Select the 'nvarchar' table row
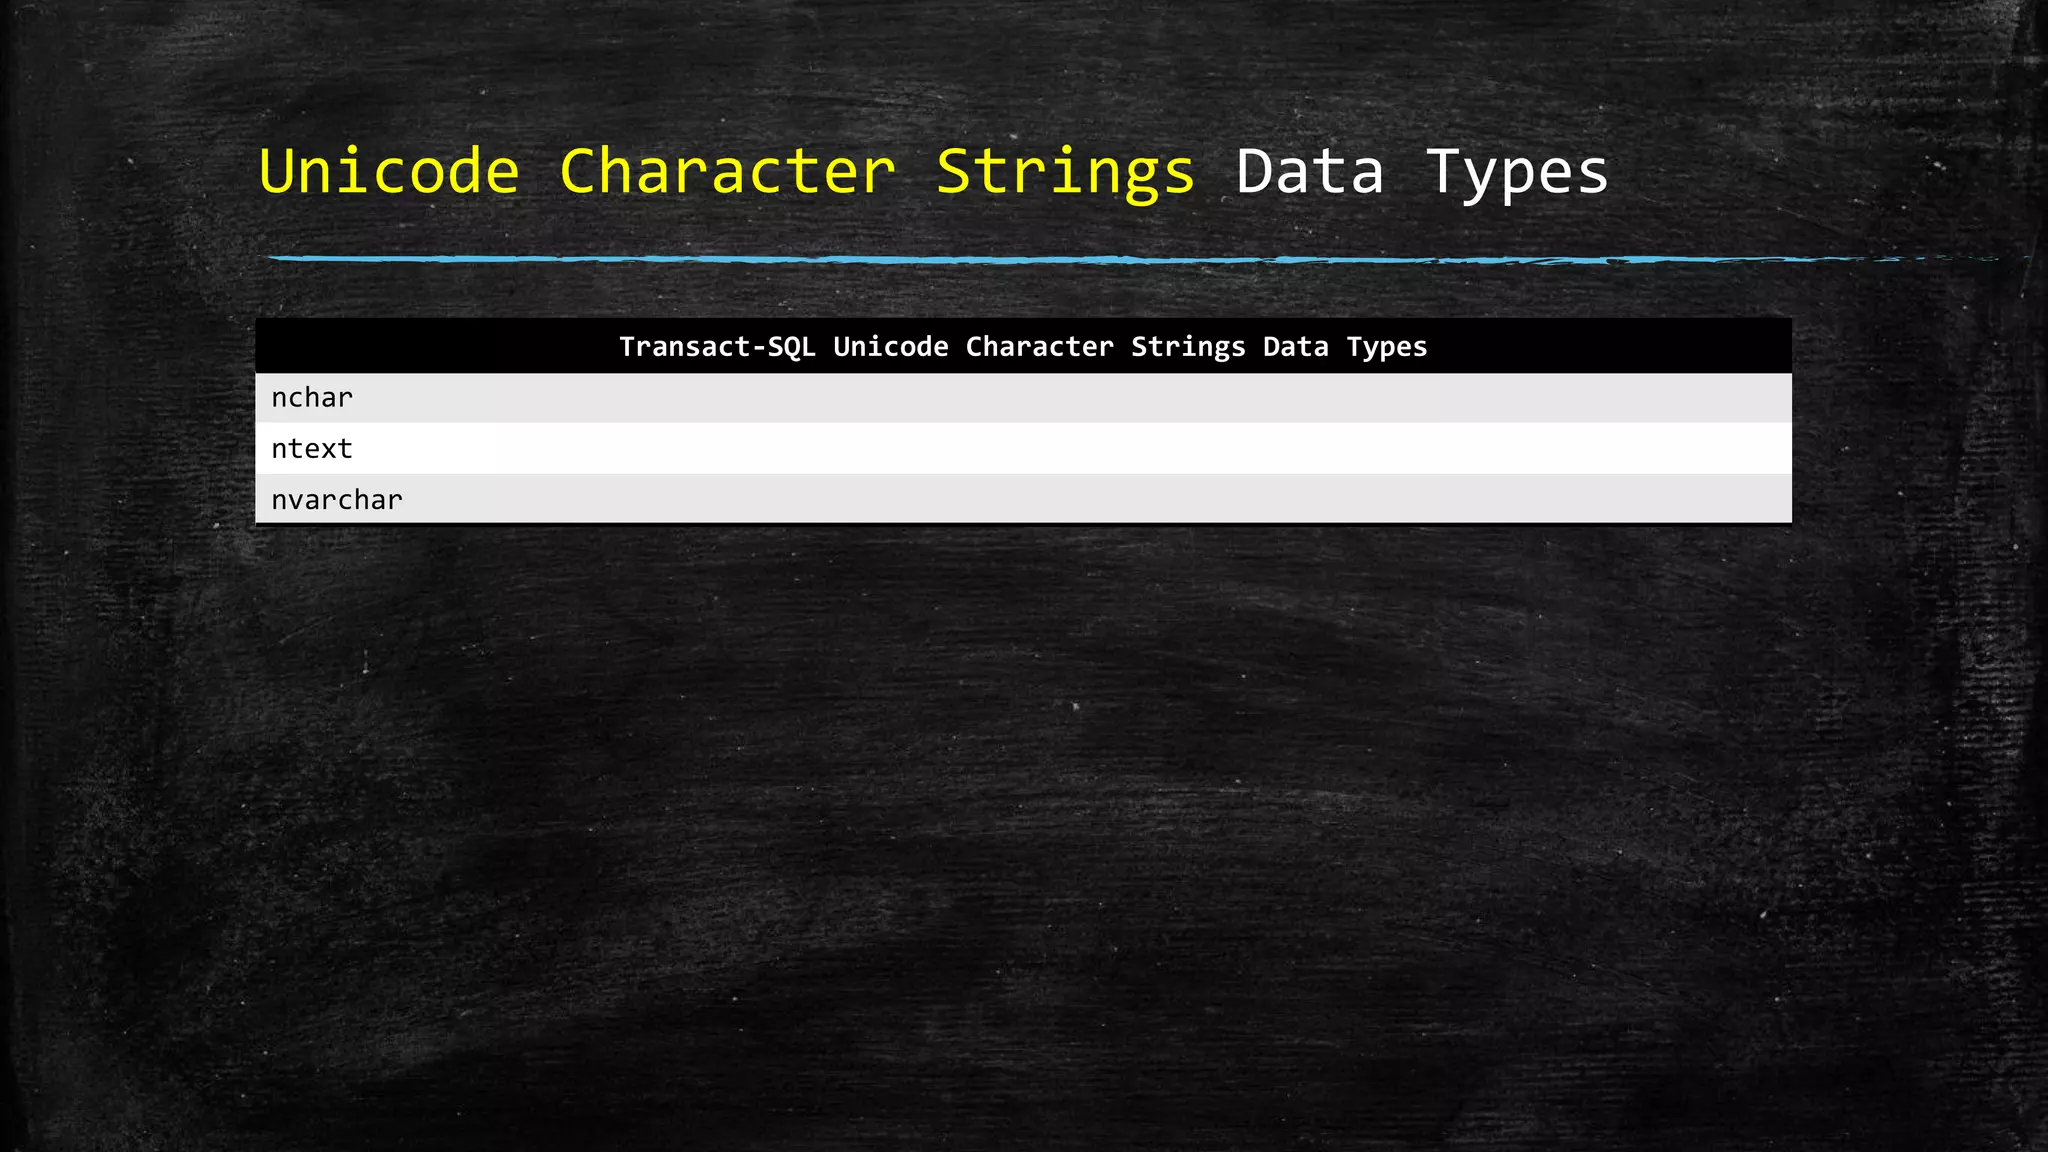Image resolution: width=2048 pixels, height=1152 pixels. [1023, 499]
